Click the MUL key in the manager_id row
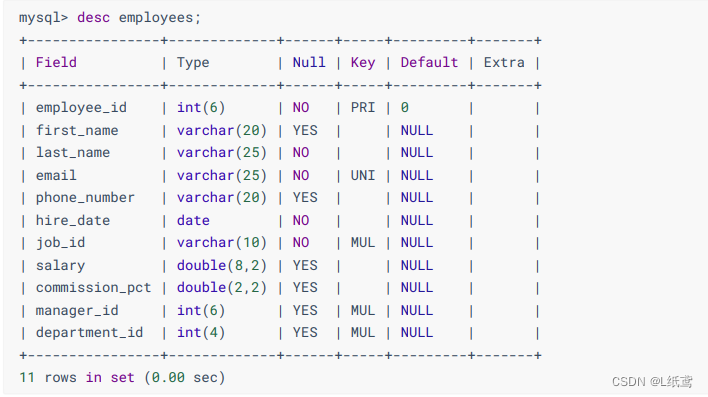Image resolution: width=708 pixels, height=397 pixels. (x=363, y=310)
